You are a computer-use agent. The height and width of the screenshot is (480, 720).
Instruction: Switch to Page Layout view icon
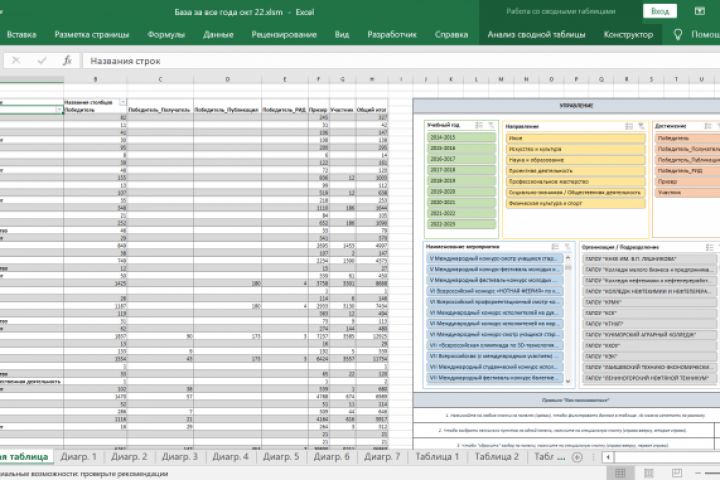point(648,473)
